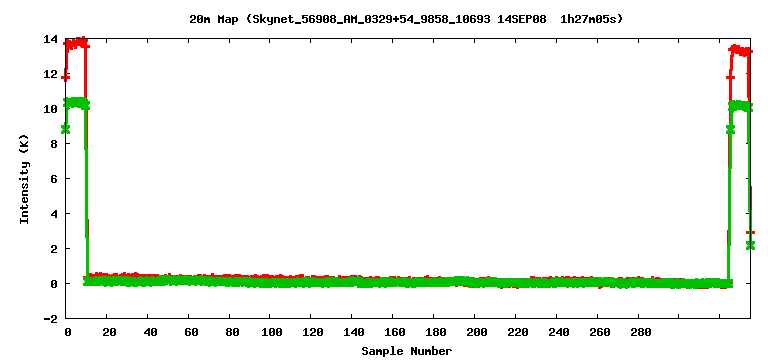Click the Intensity (K) y-axis label
Image resolution: width=768 pixels, height=360 pixels.
tap(25, 179)
